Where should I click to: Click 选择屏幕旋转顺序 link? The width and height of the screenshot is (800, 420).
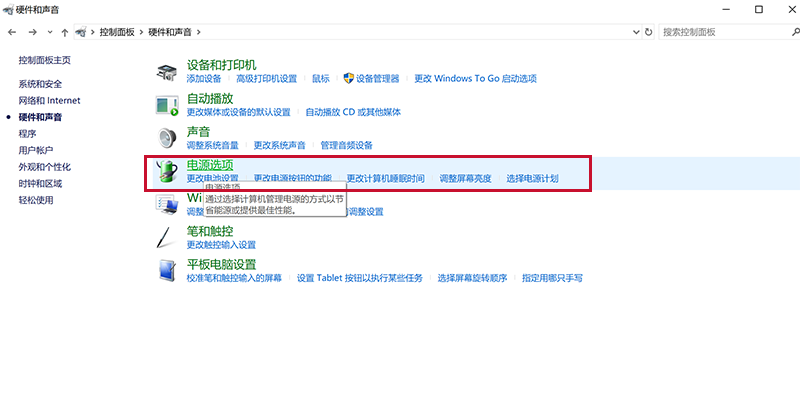(x=472, y=278)
